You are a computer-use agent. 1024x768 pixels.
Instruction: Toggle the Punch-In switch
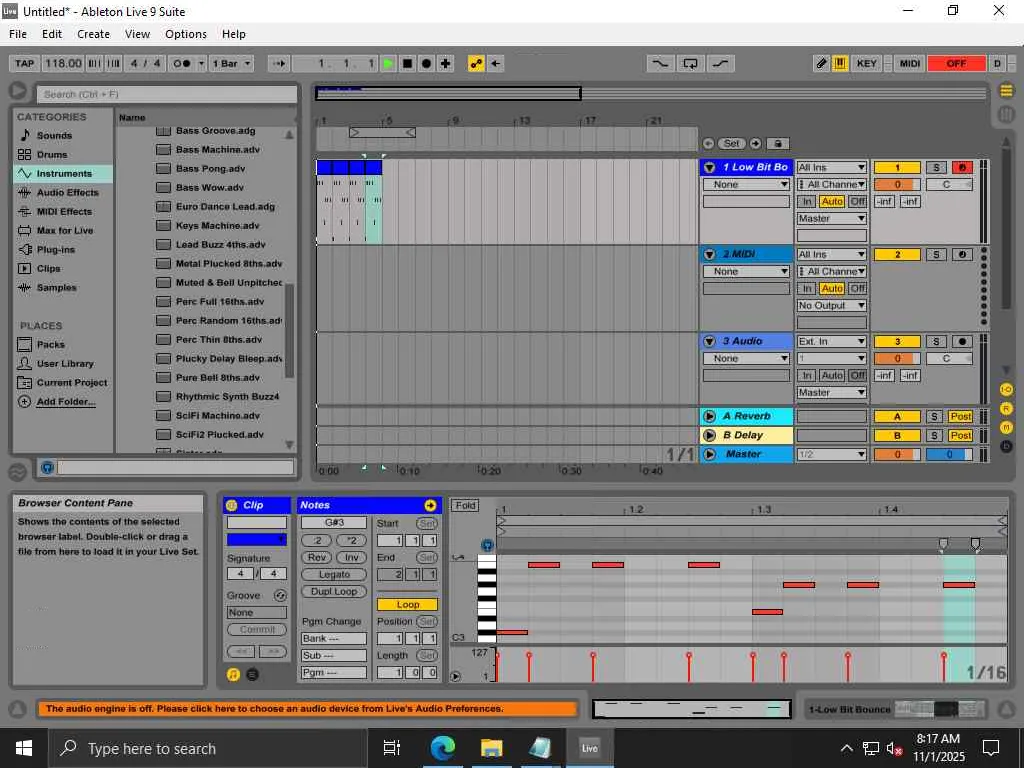point(660,63)
